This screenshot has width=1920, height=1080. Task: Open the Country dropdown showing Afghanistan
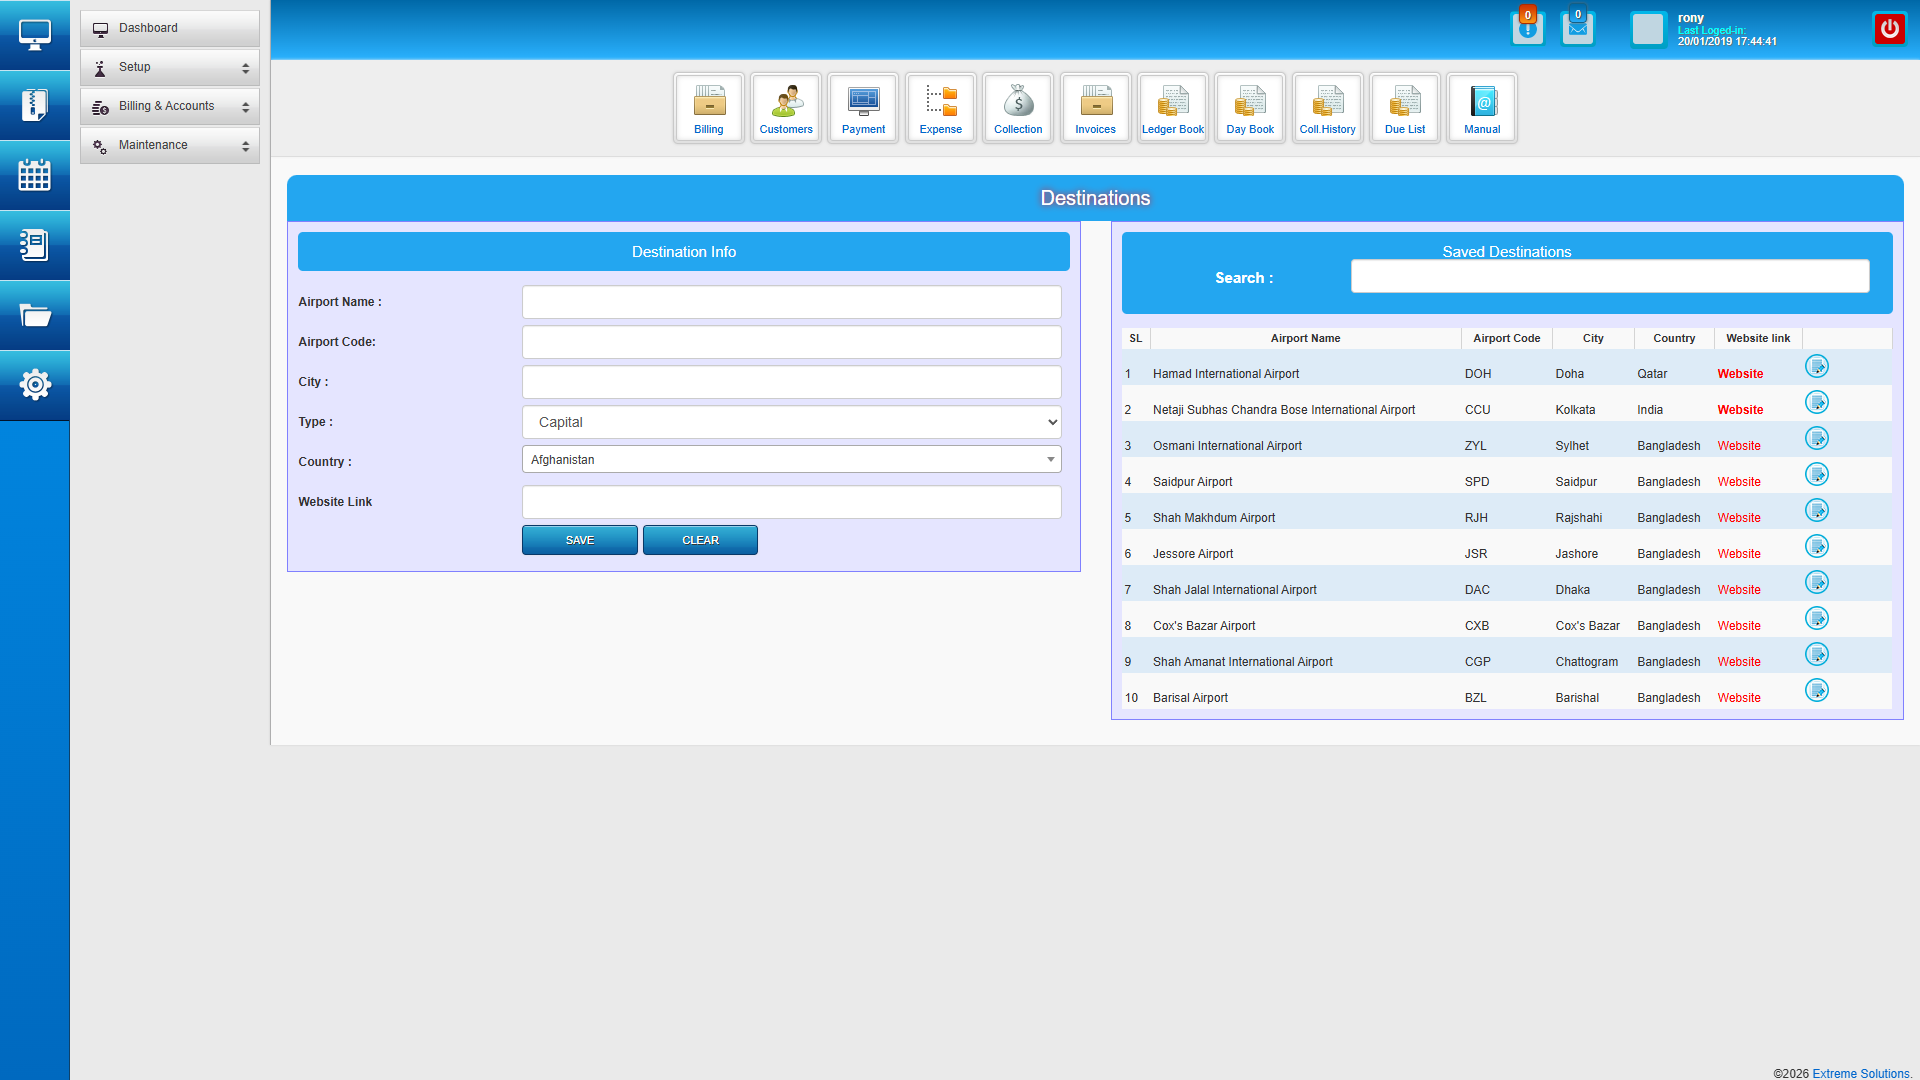(x=791, y=460)
